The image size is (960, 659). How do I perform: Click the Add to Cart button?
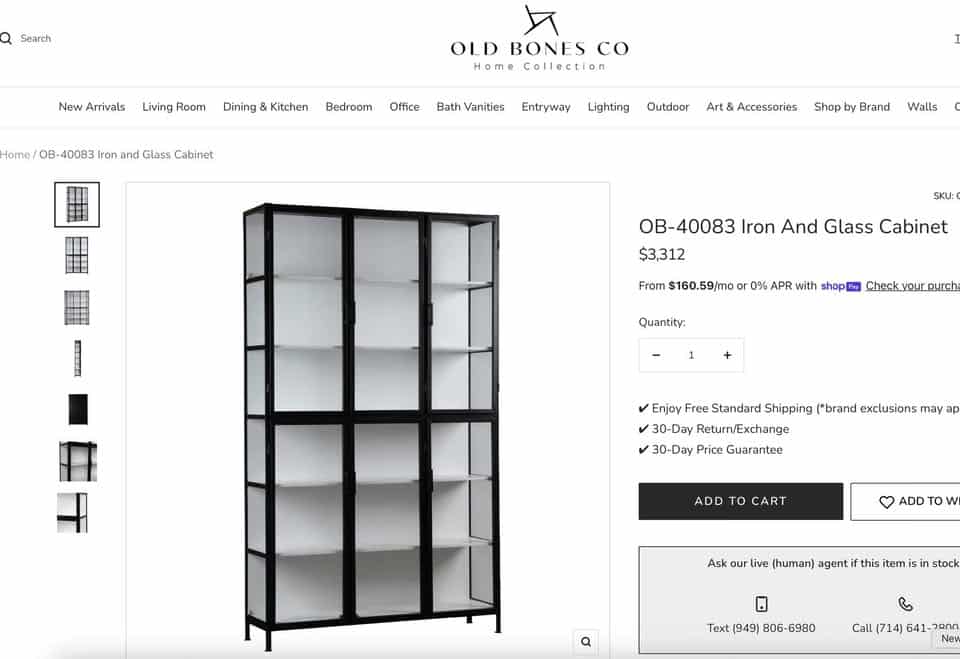click(x=740, y=501)
